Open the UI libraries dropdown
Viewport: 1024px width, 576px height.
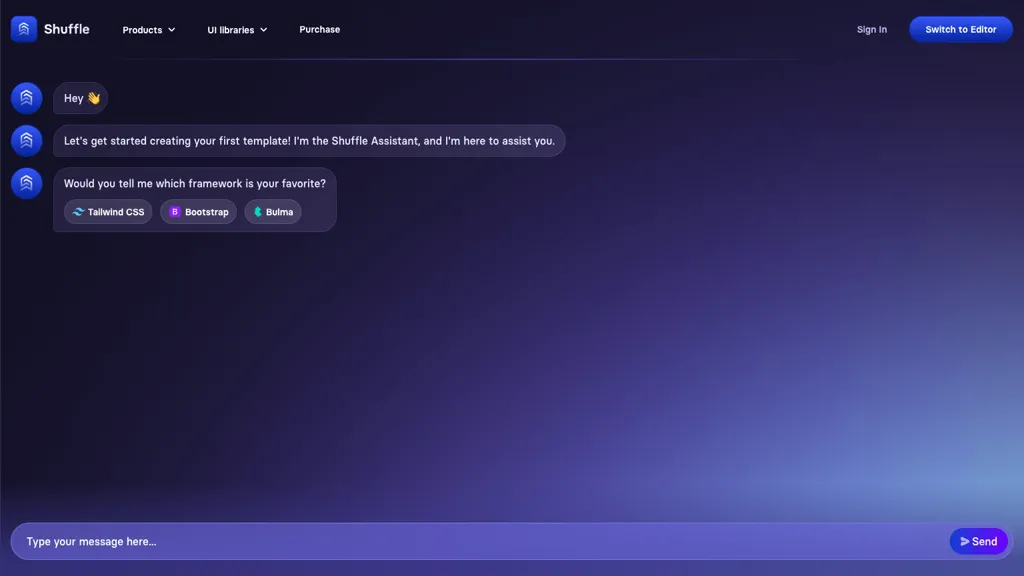click(x=237, y=30)
